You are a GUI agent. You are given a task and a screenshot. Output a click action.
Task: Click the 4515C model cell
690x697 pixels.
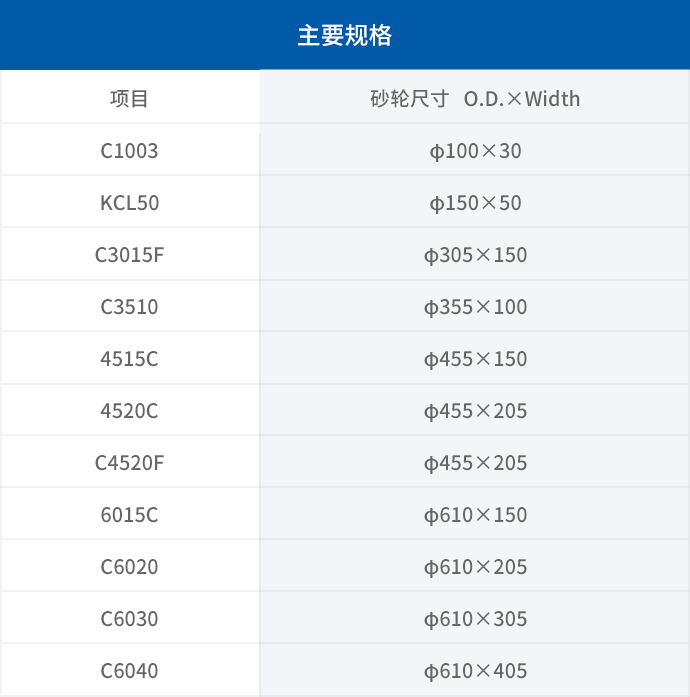tap(129, 359)
